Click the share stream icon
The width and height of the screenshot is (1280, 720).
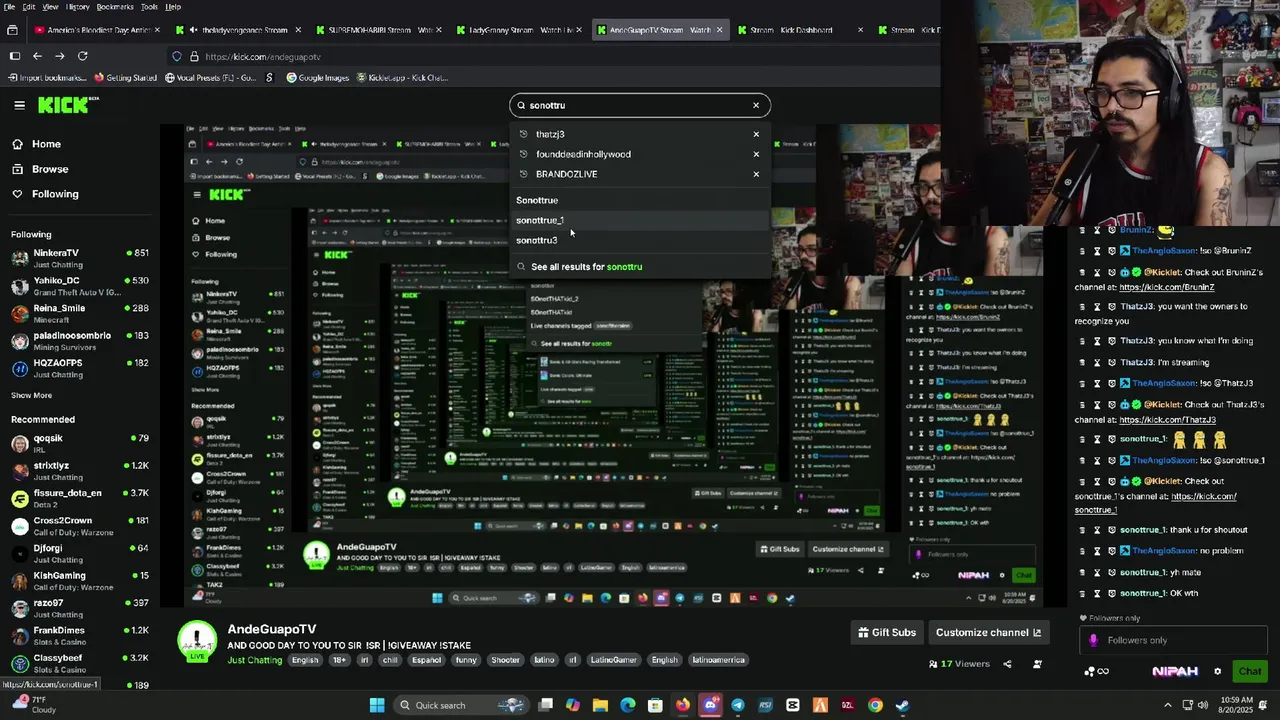coord(1007,664)
